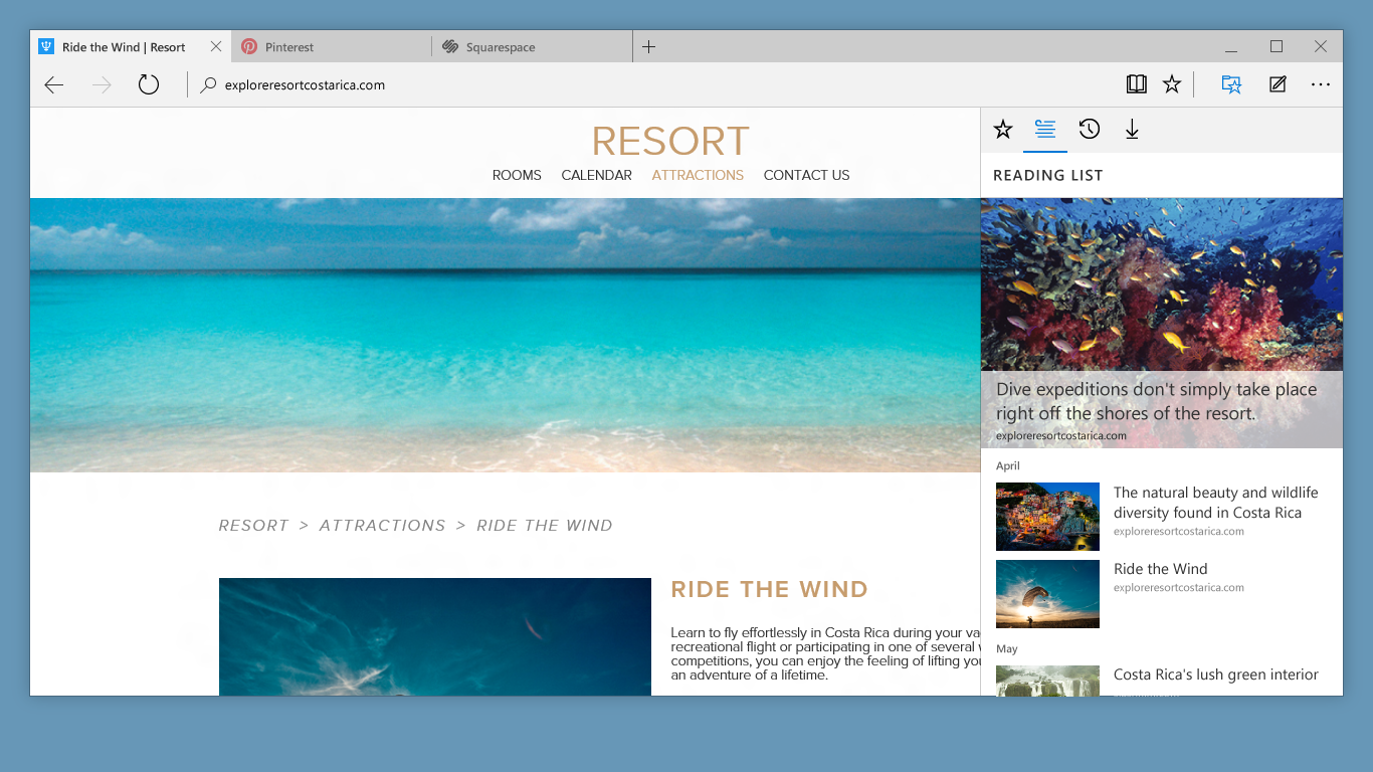Open the colorful village thumbnail in April
Screen dimensions: 1373x772
1048,517
